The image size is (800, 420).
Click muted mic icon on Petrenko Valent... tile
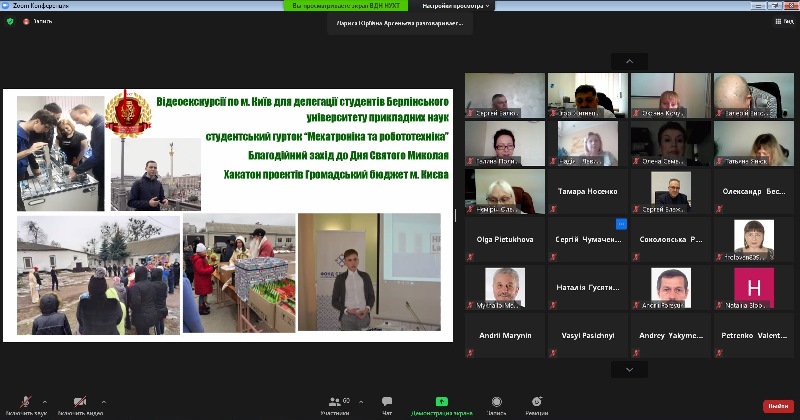pos(719,353)
